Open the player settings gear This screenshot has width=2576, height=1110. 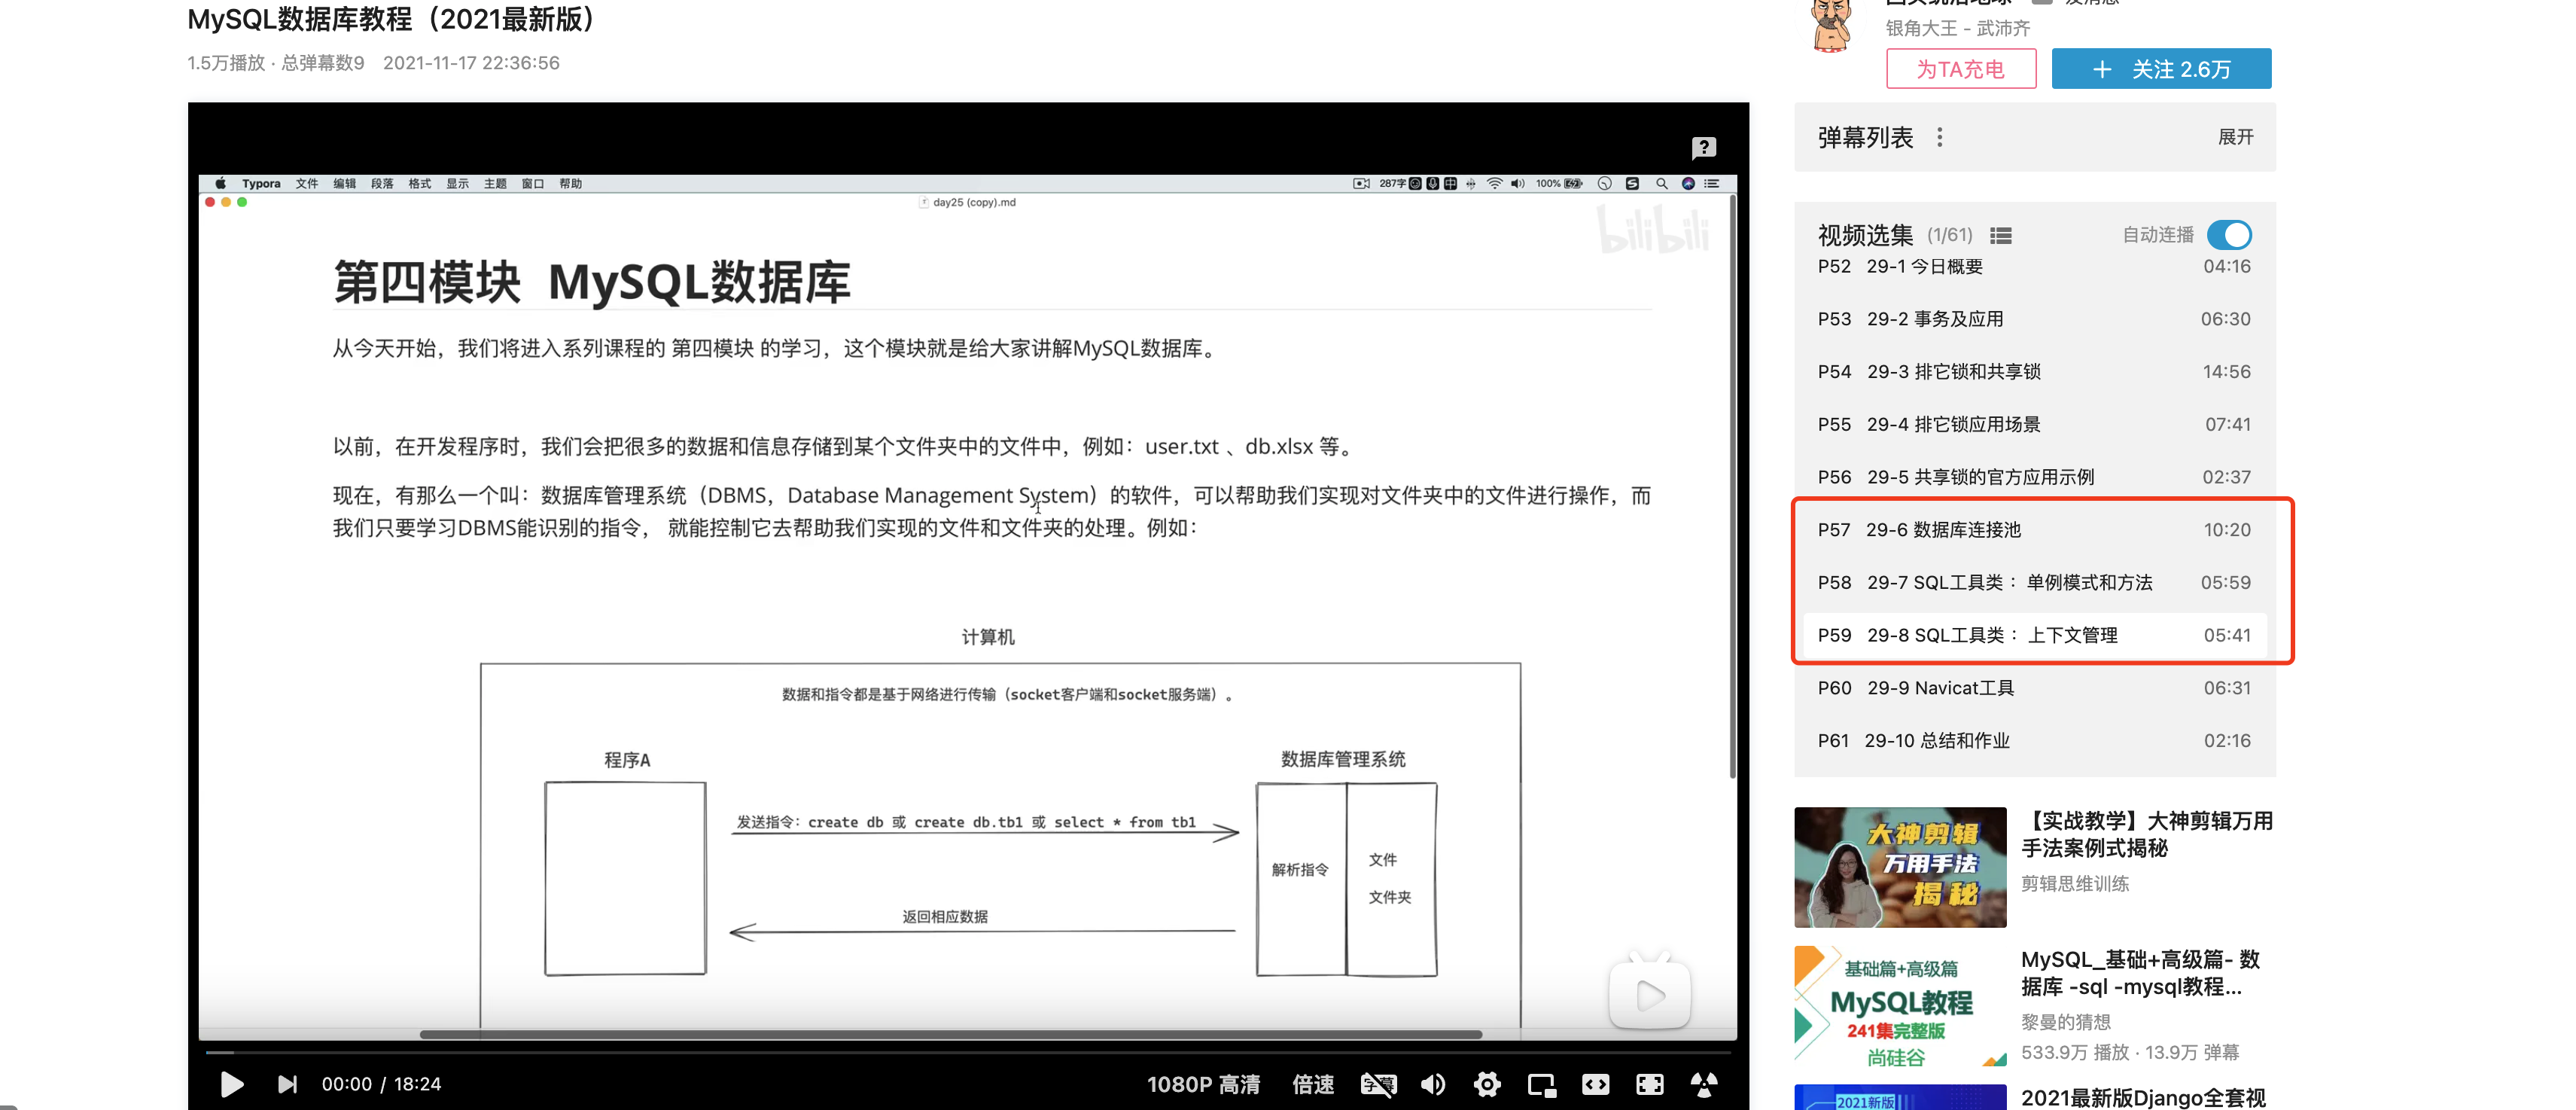pyautogui.click(x=1487, y=1084)
